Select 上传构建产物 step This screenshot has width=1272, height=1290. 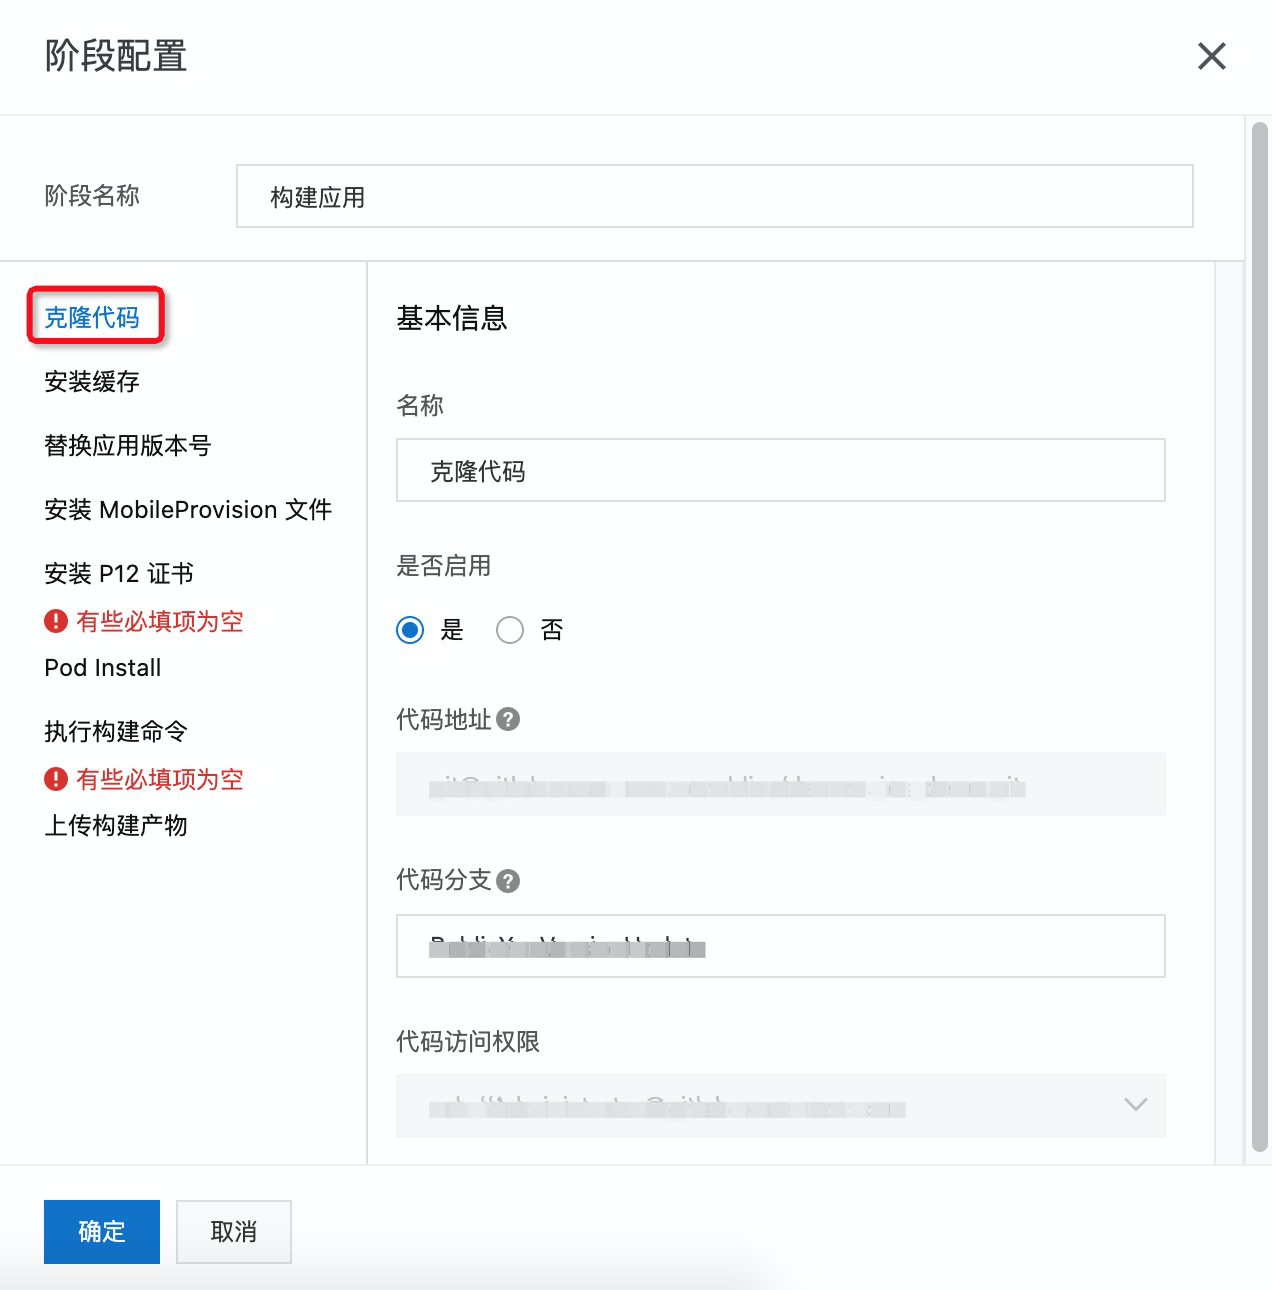tap(116, 825)
